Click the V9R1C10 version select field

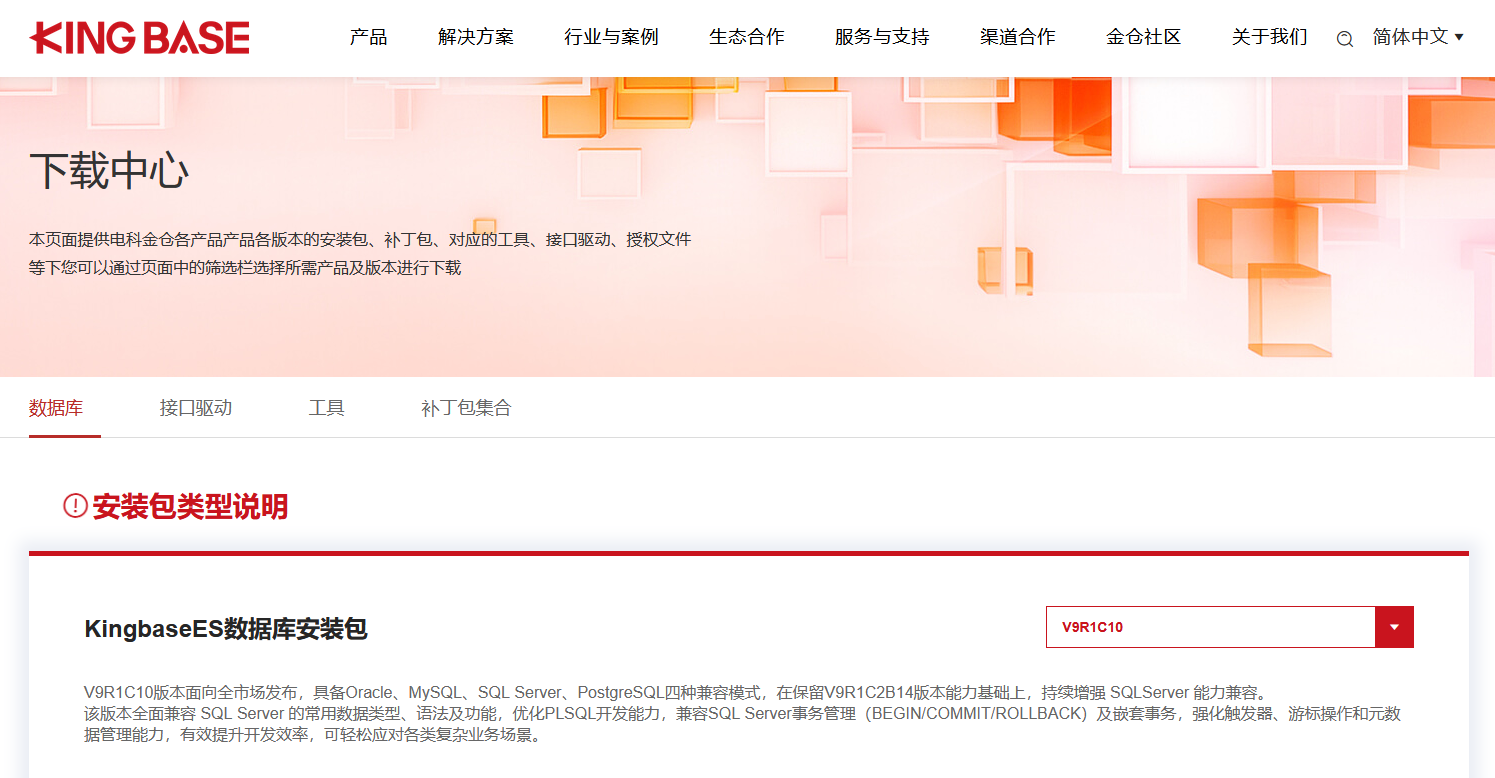click(x=1229, y=627)
